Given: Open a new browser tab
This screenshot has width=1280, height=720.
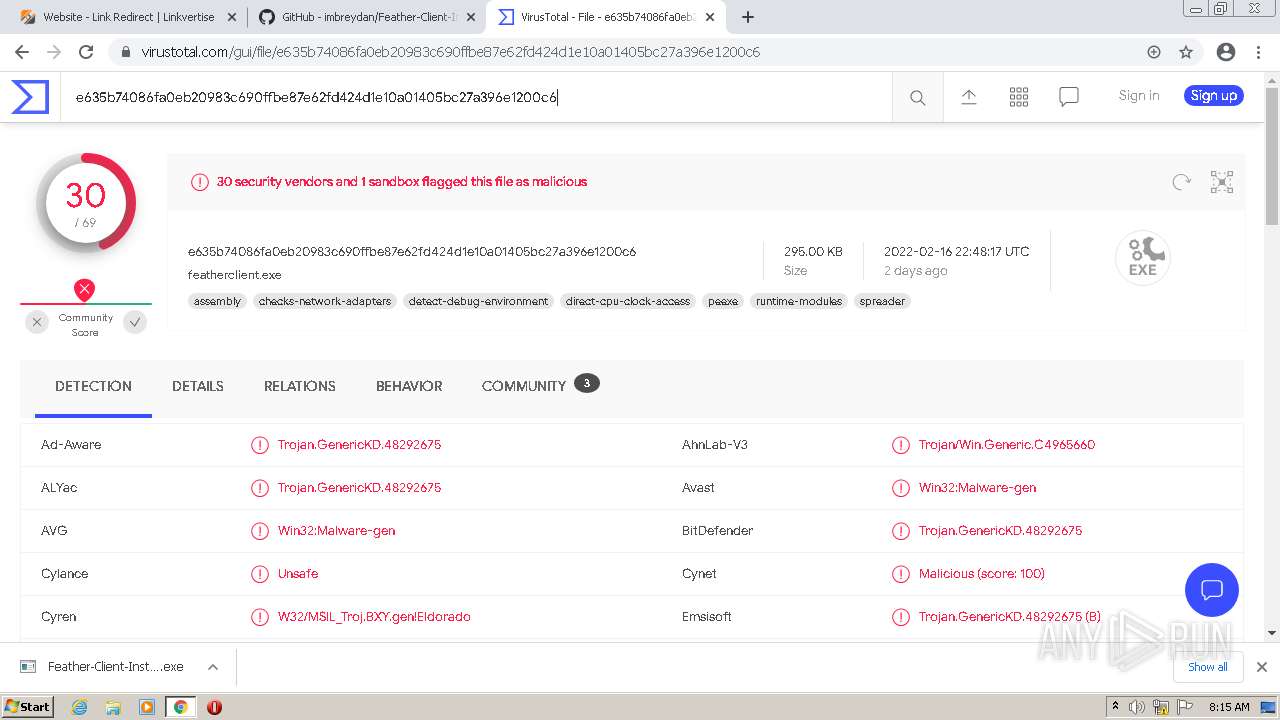Looking at the screenshot, I should (748, 17).
